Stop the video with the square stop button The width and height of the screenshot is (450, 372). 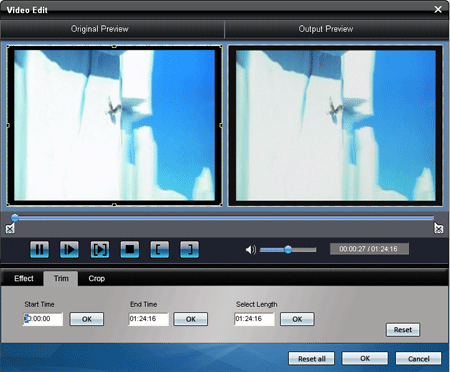coord(130,249)
